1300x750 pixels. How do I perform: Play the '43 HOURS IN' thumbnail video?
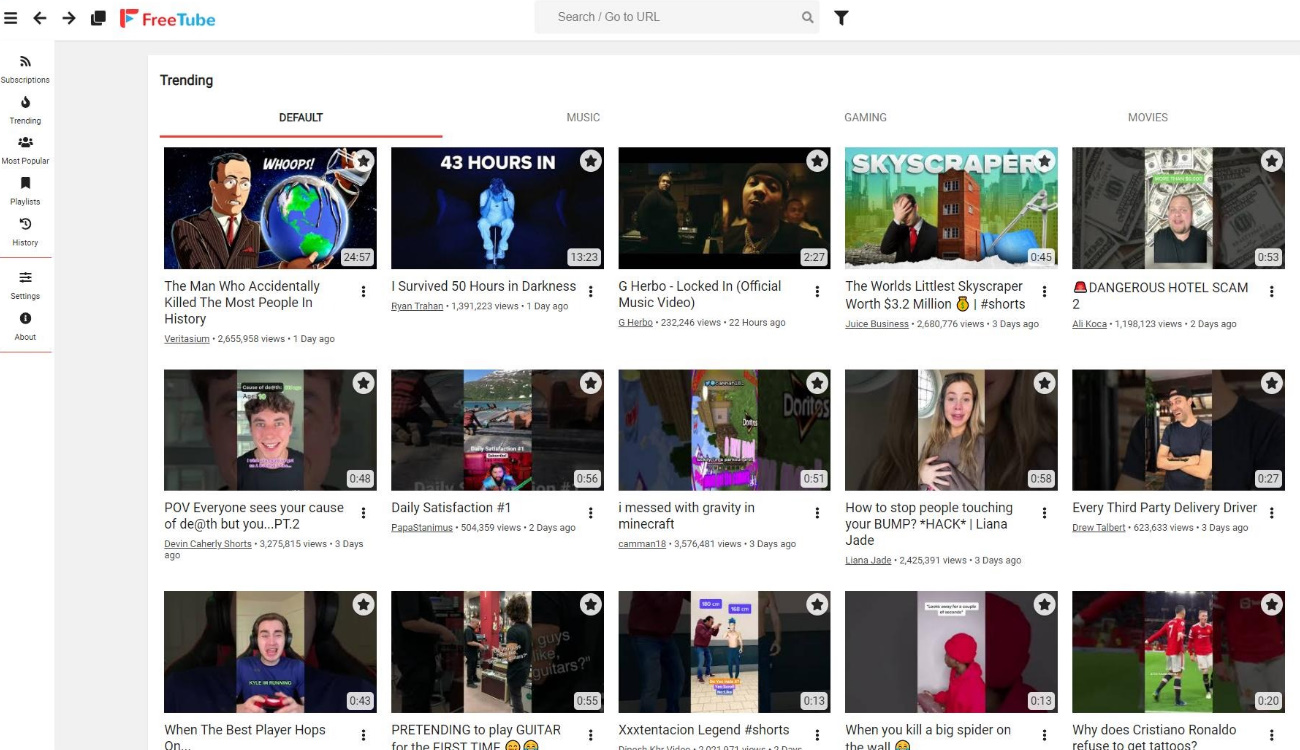tap(497, 208)
